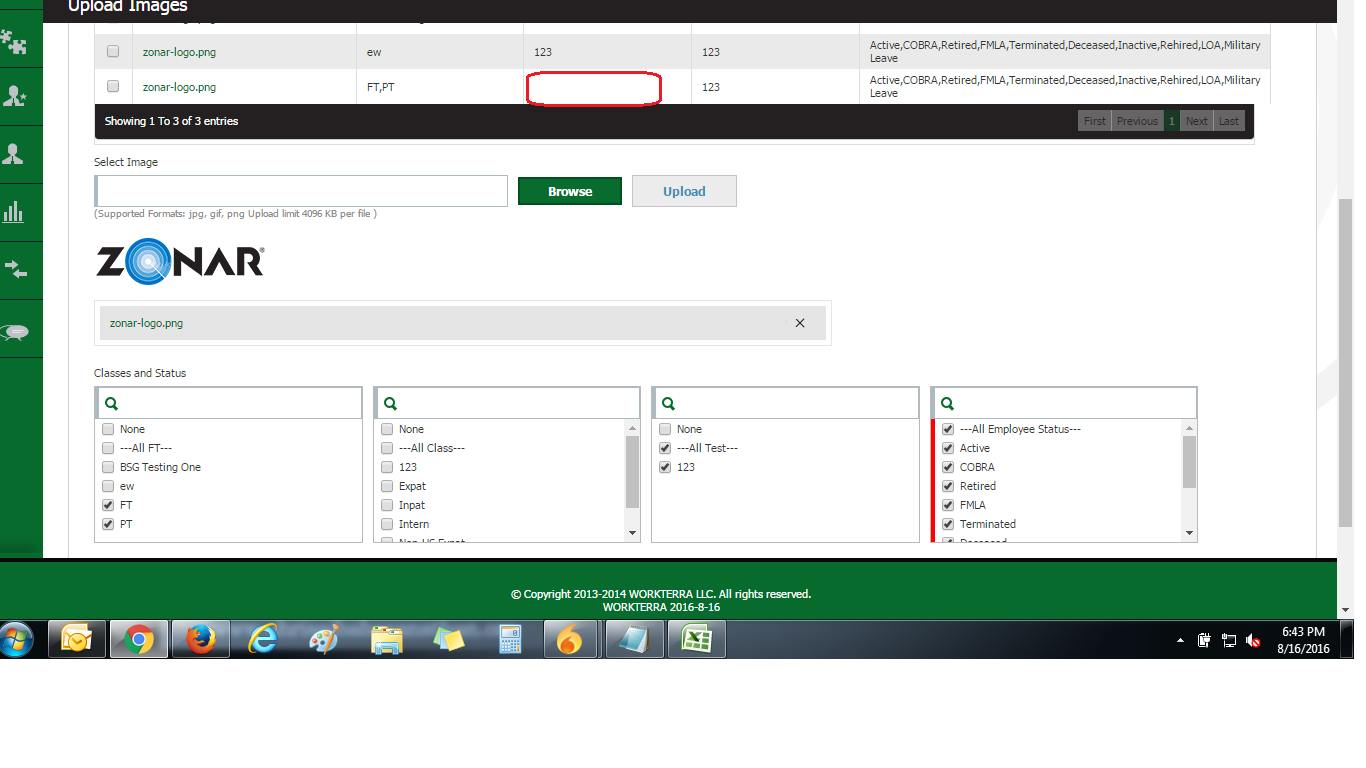Uncheck the COBRA status checkbox

[948, 467]
